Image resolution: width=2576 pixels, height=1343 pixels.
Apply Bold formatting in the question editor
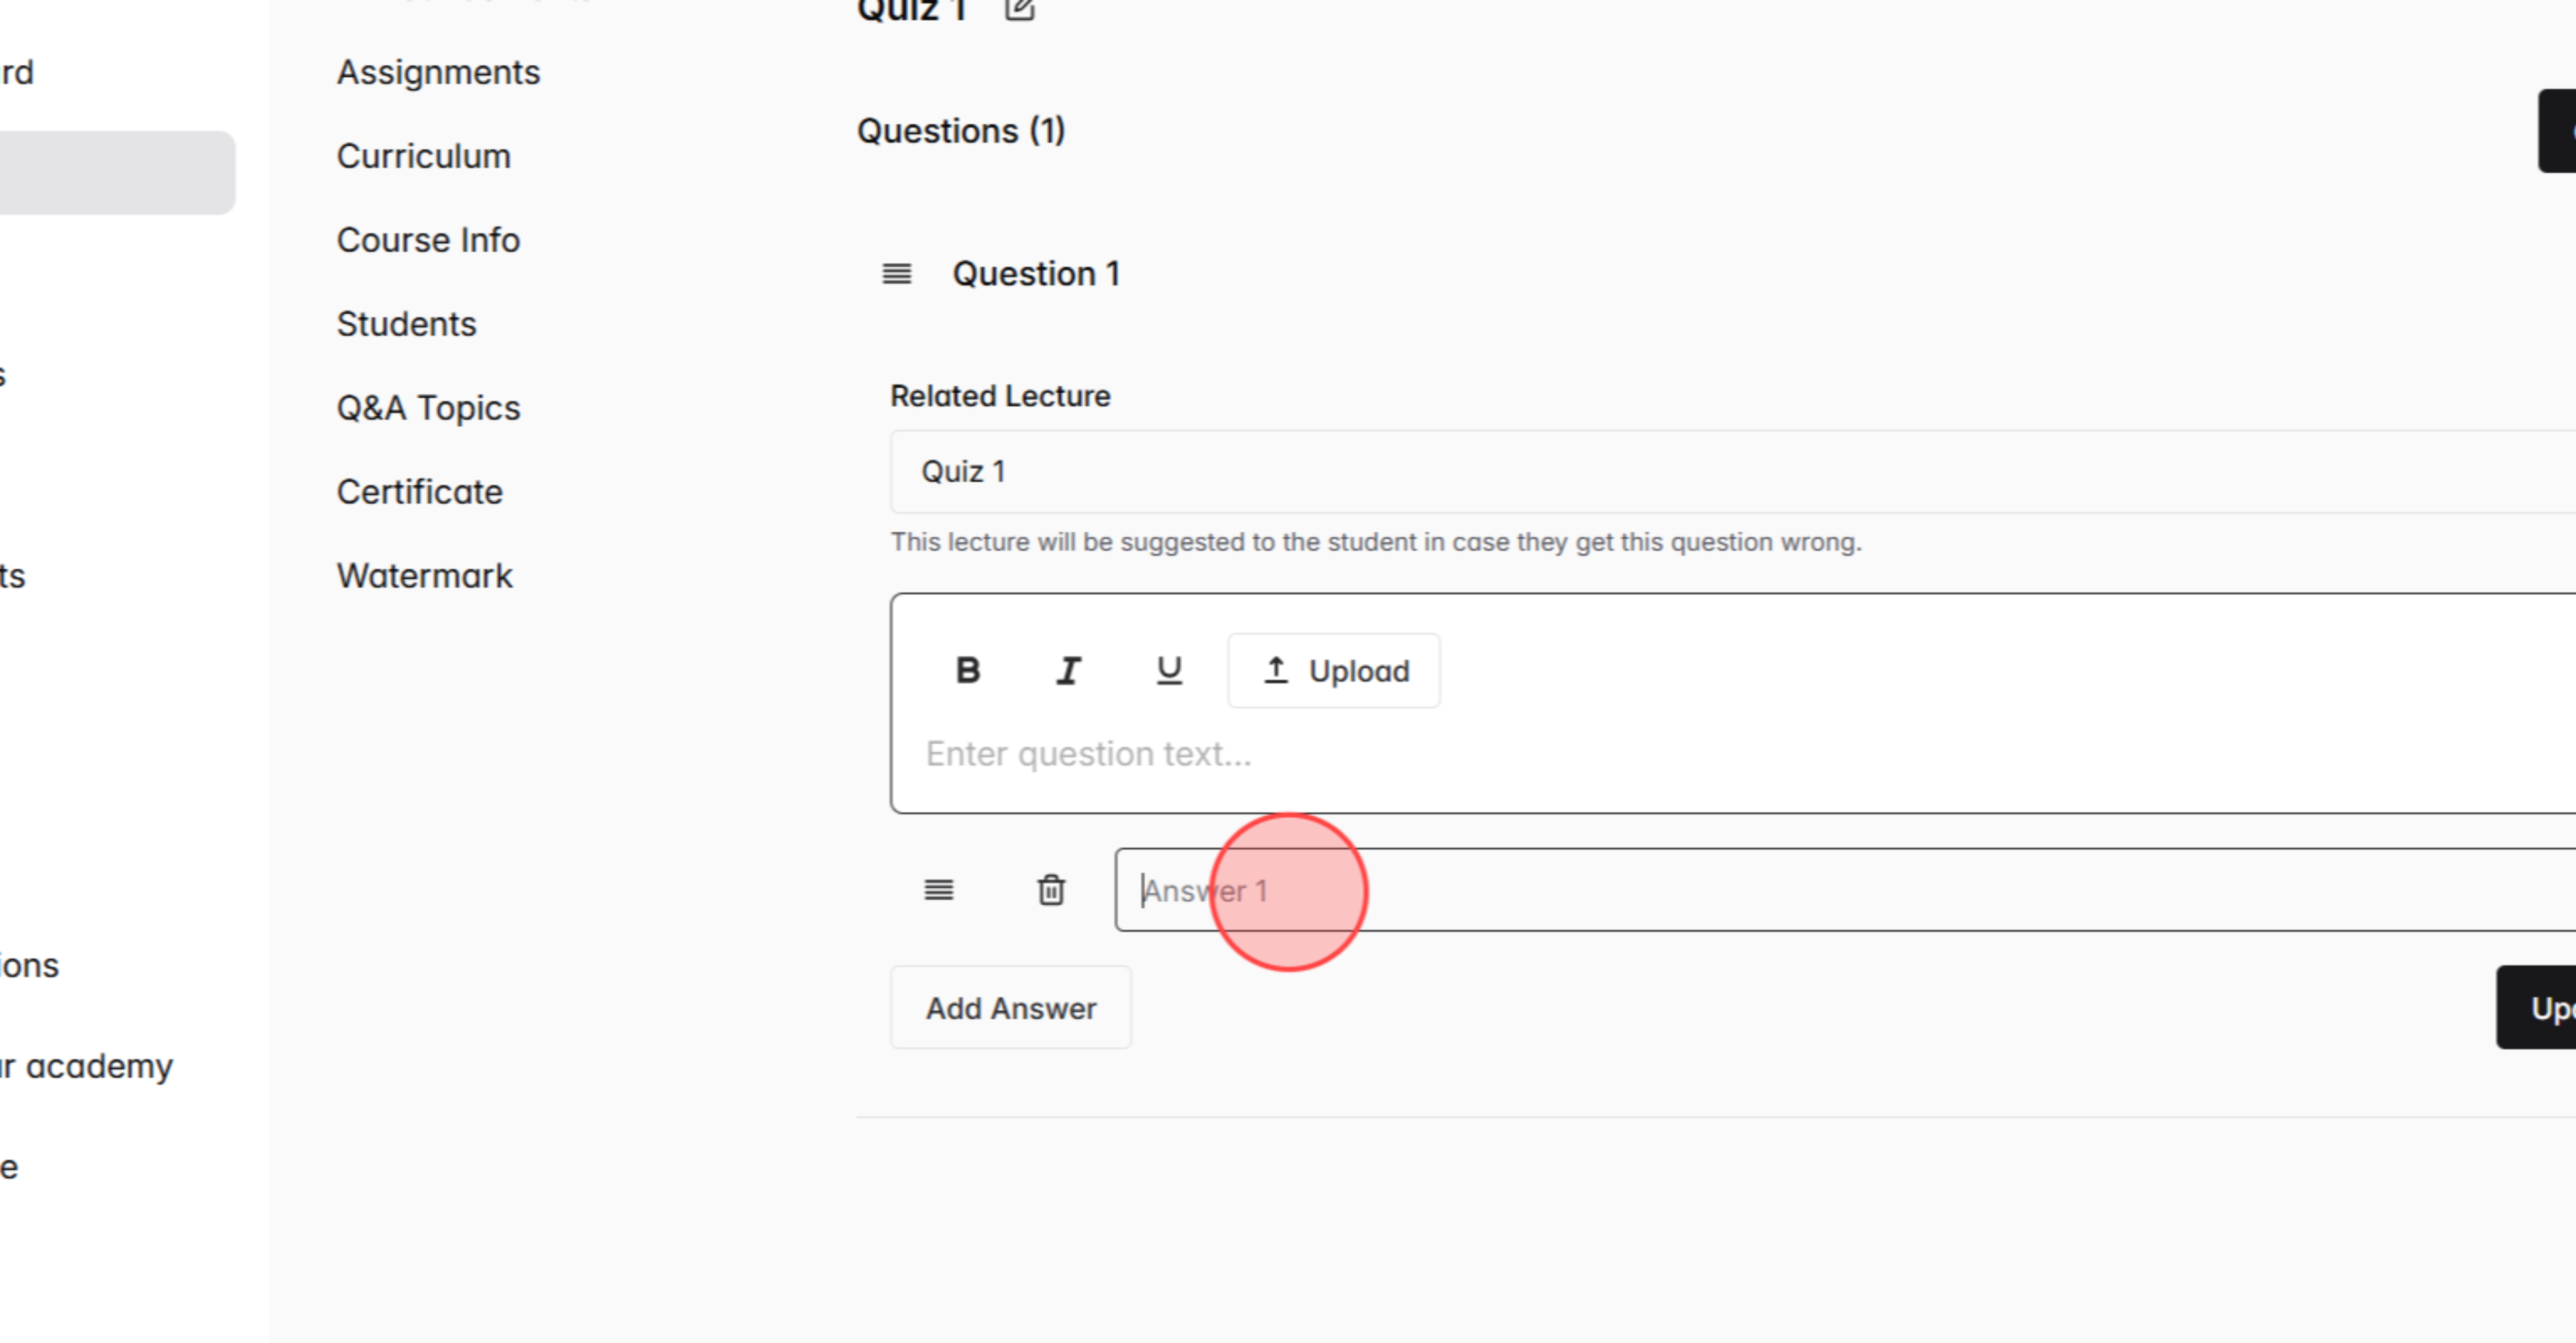tap(966, 670)
